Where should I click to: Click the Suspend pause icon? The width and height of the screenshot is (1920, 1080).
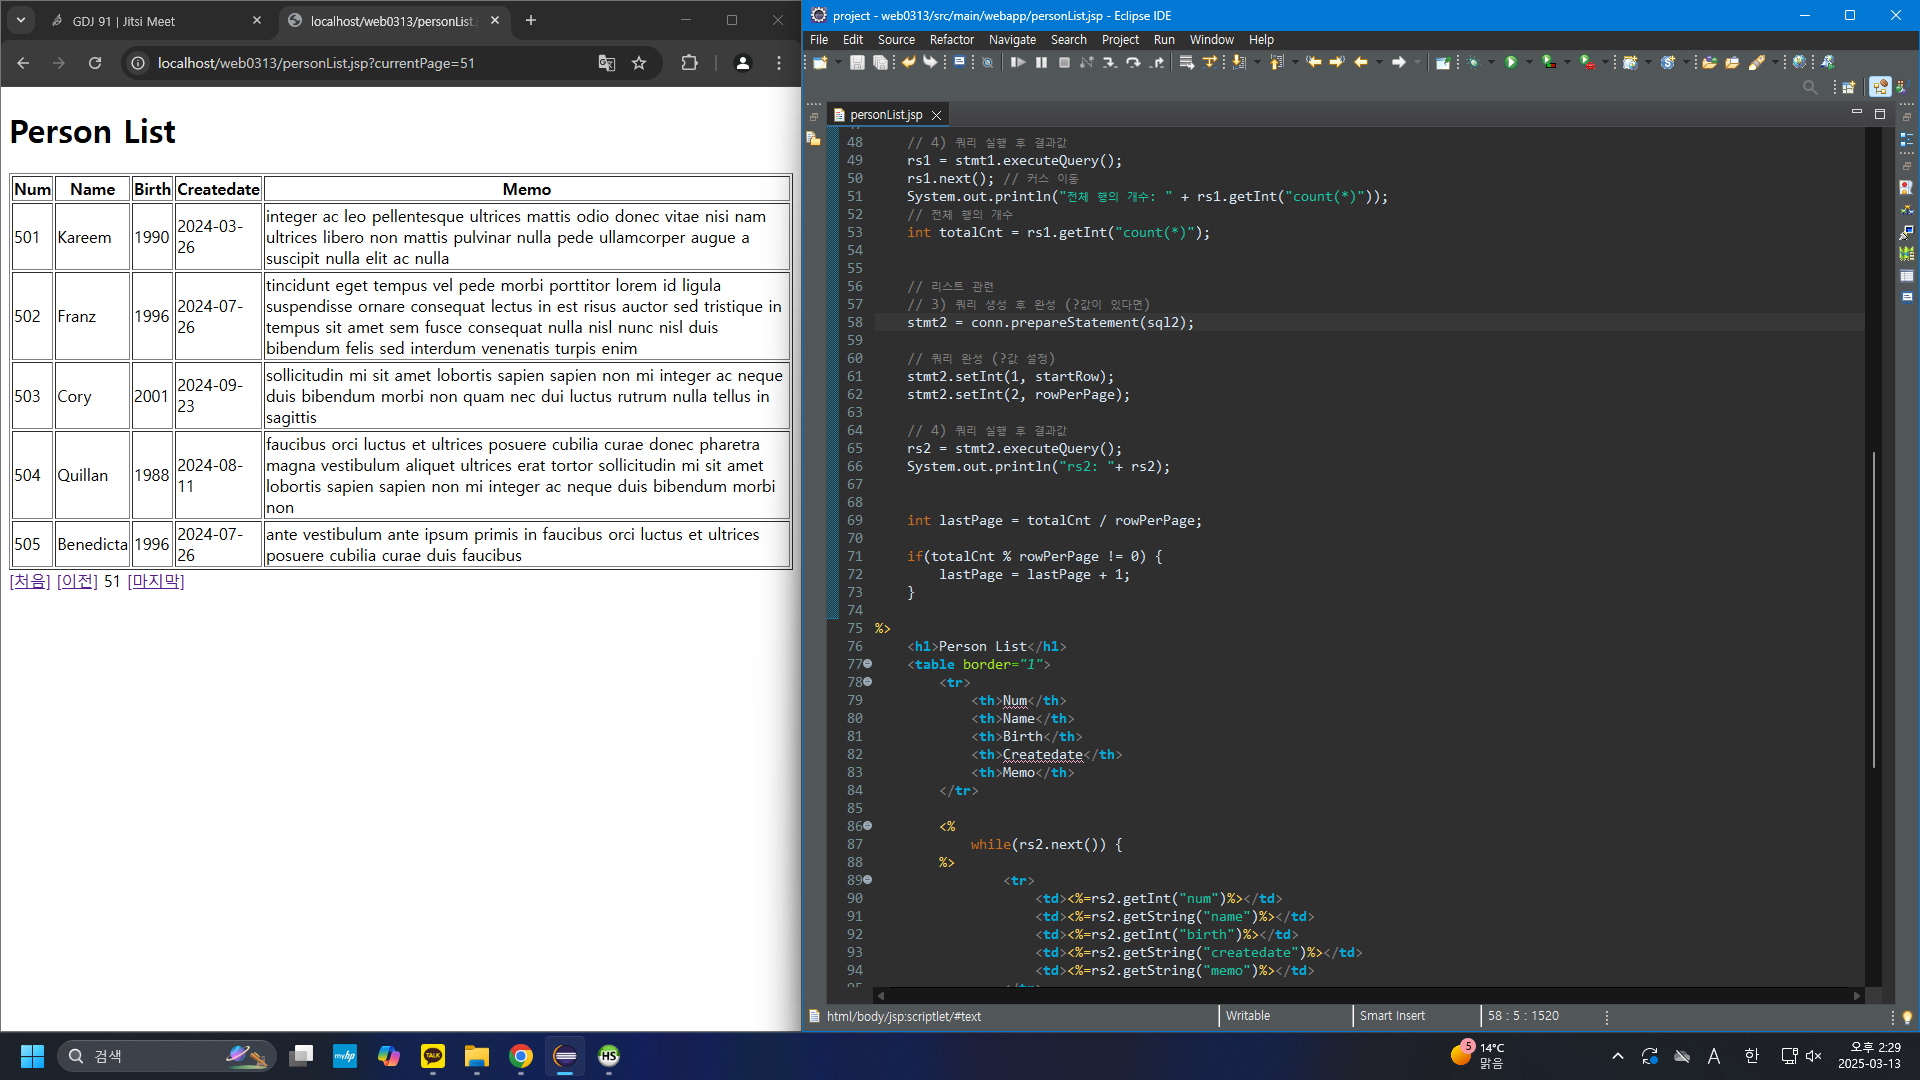[1041, 62]
